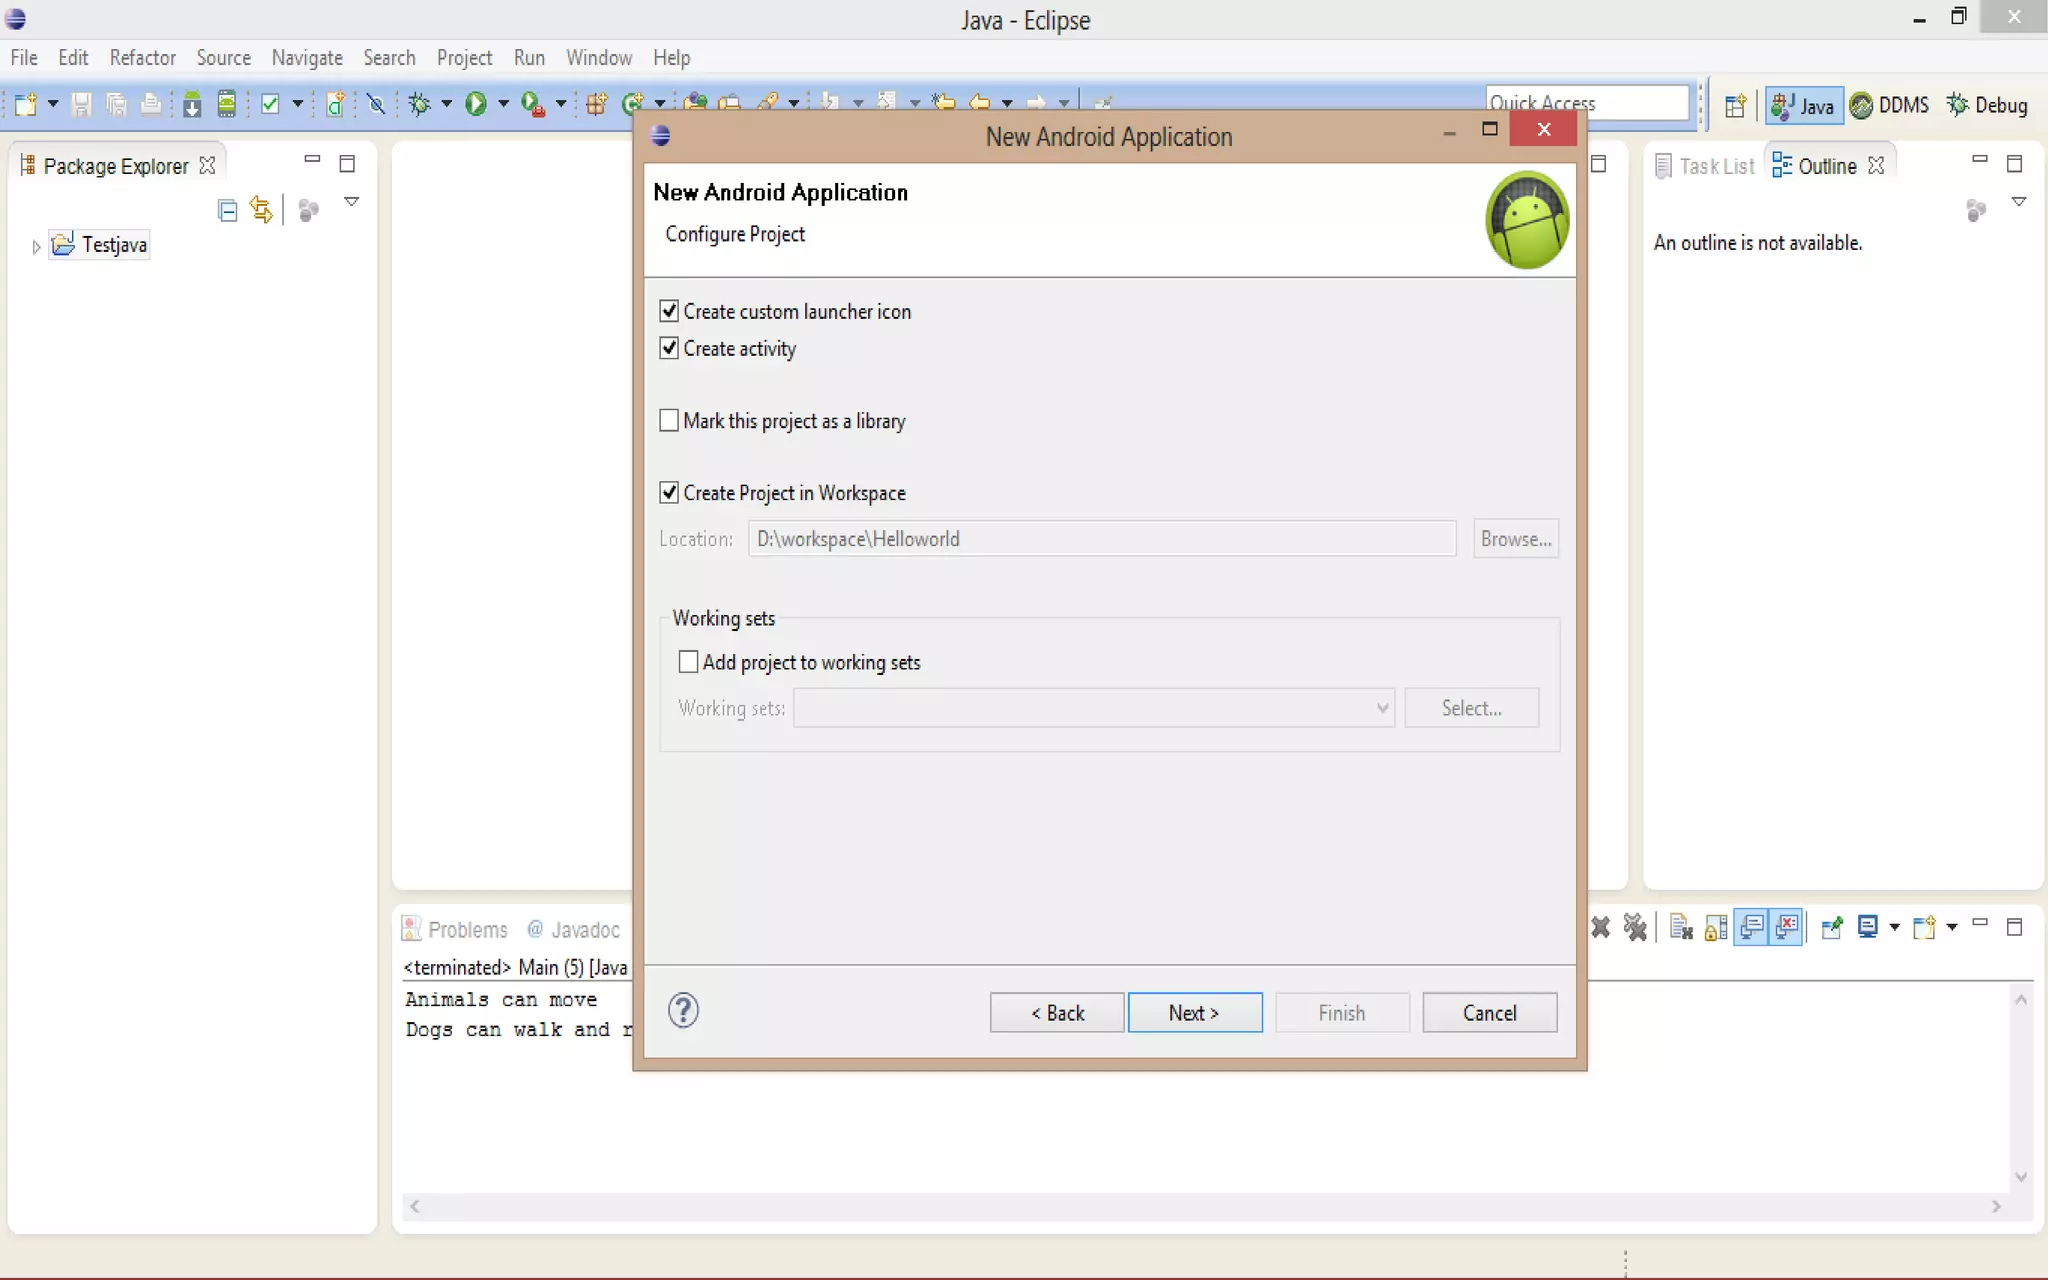Click the Save toolbar icon
The image size is (2048, 1280).
(81, 104)
